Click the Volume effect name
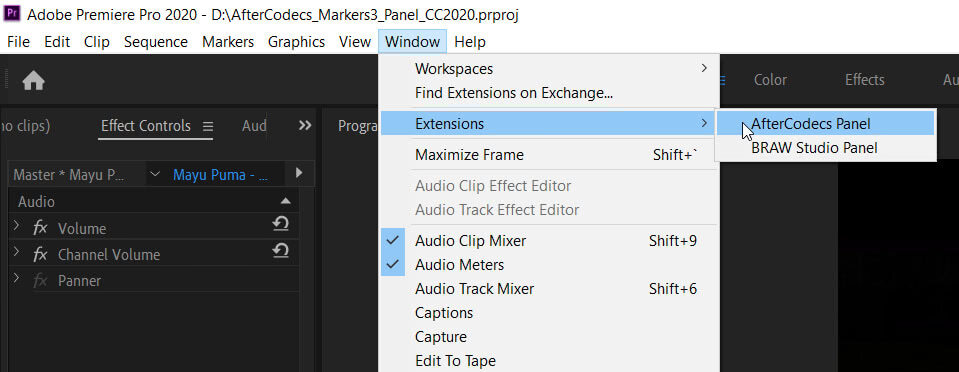Image resolution: width=959 pixels, height=372 pixels. pyautogui.click(x=82, y=229)
